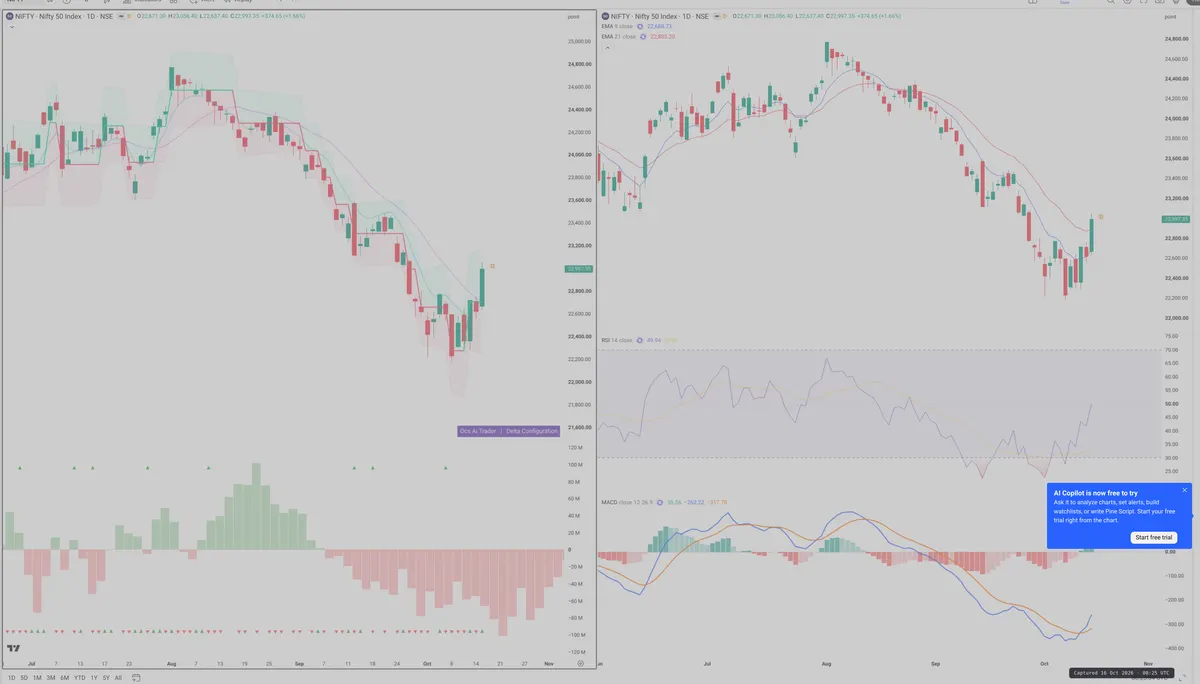Select the EMA 21 close legend entry
This screenshot has width=1200, height=684.
click(619, 37)
